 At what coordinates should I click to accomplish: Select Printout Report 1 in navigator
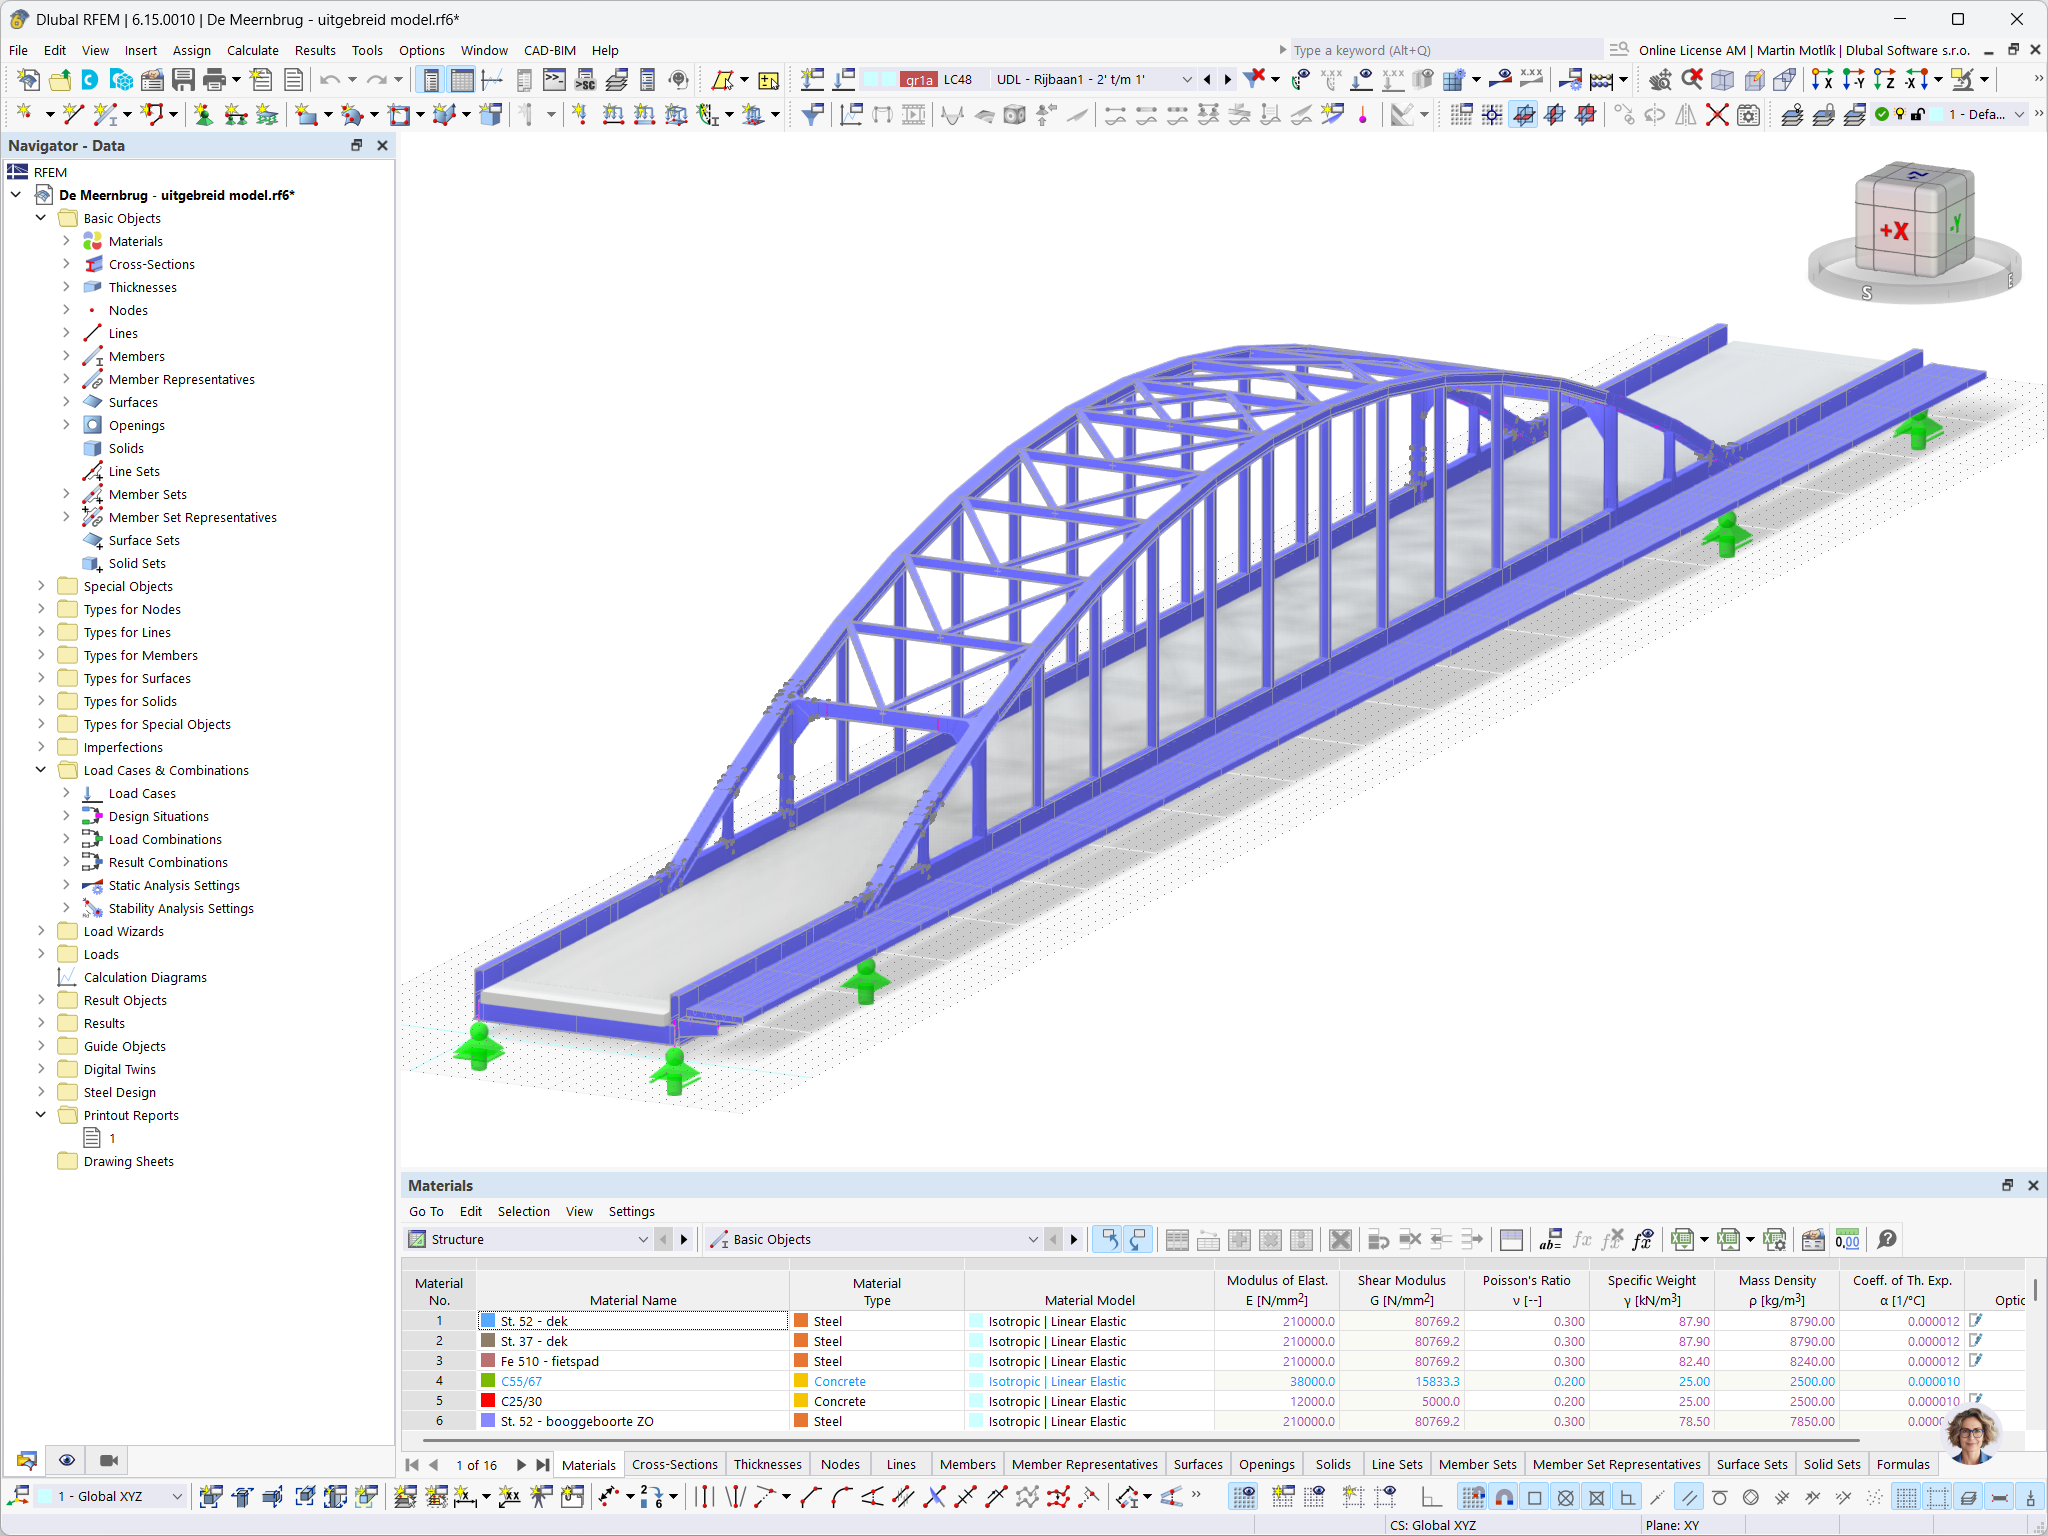click(112, 1139)
